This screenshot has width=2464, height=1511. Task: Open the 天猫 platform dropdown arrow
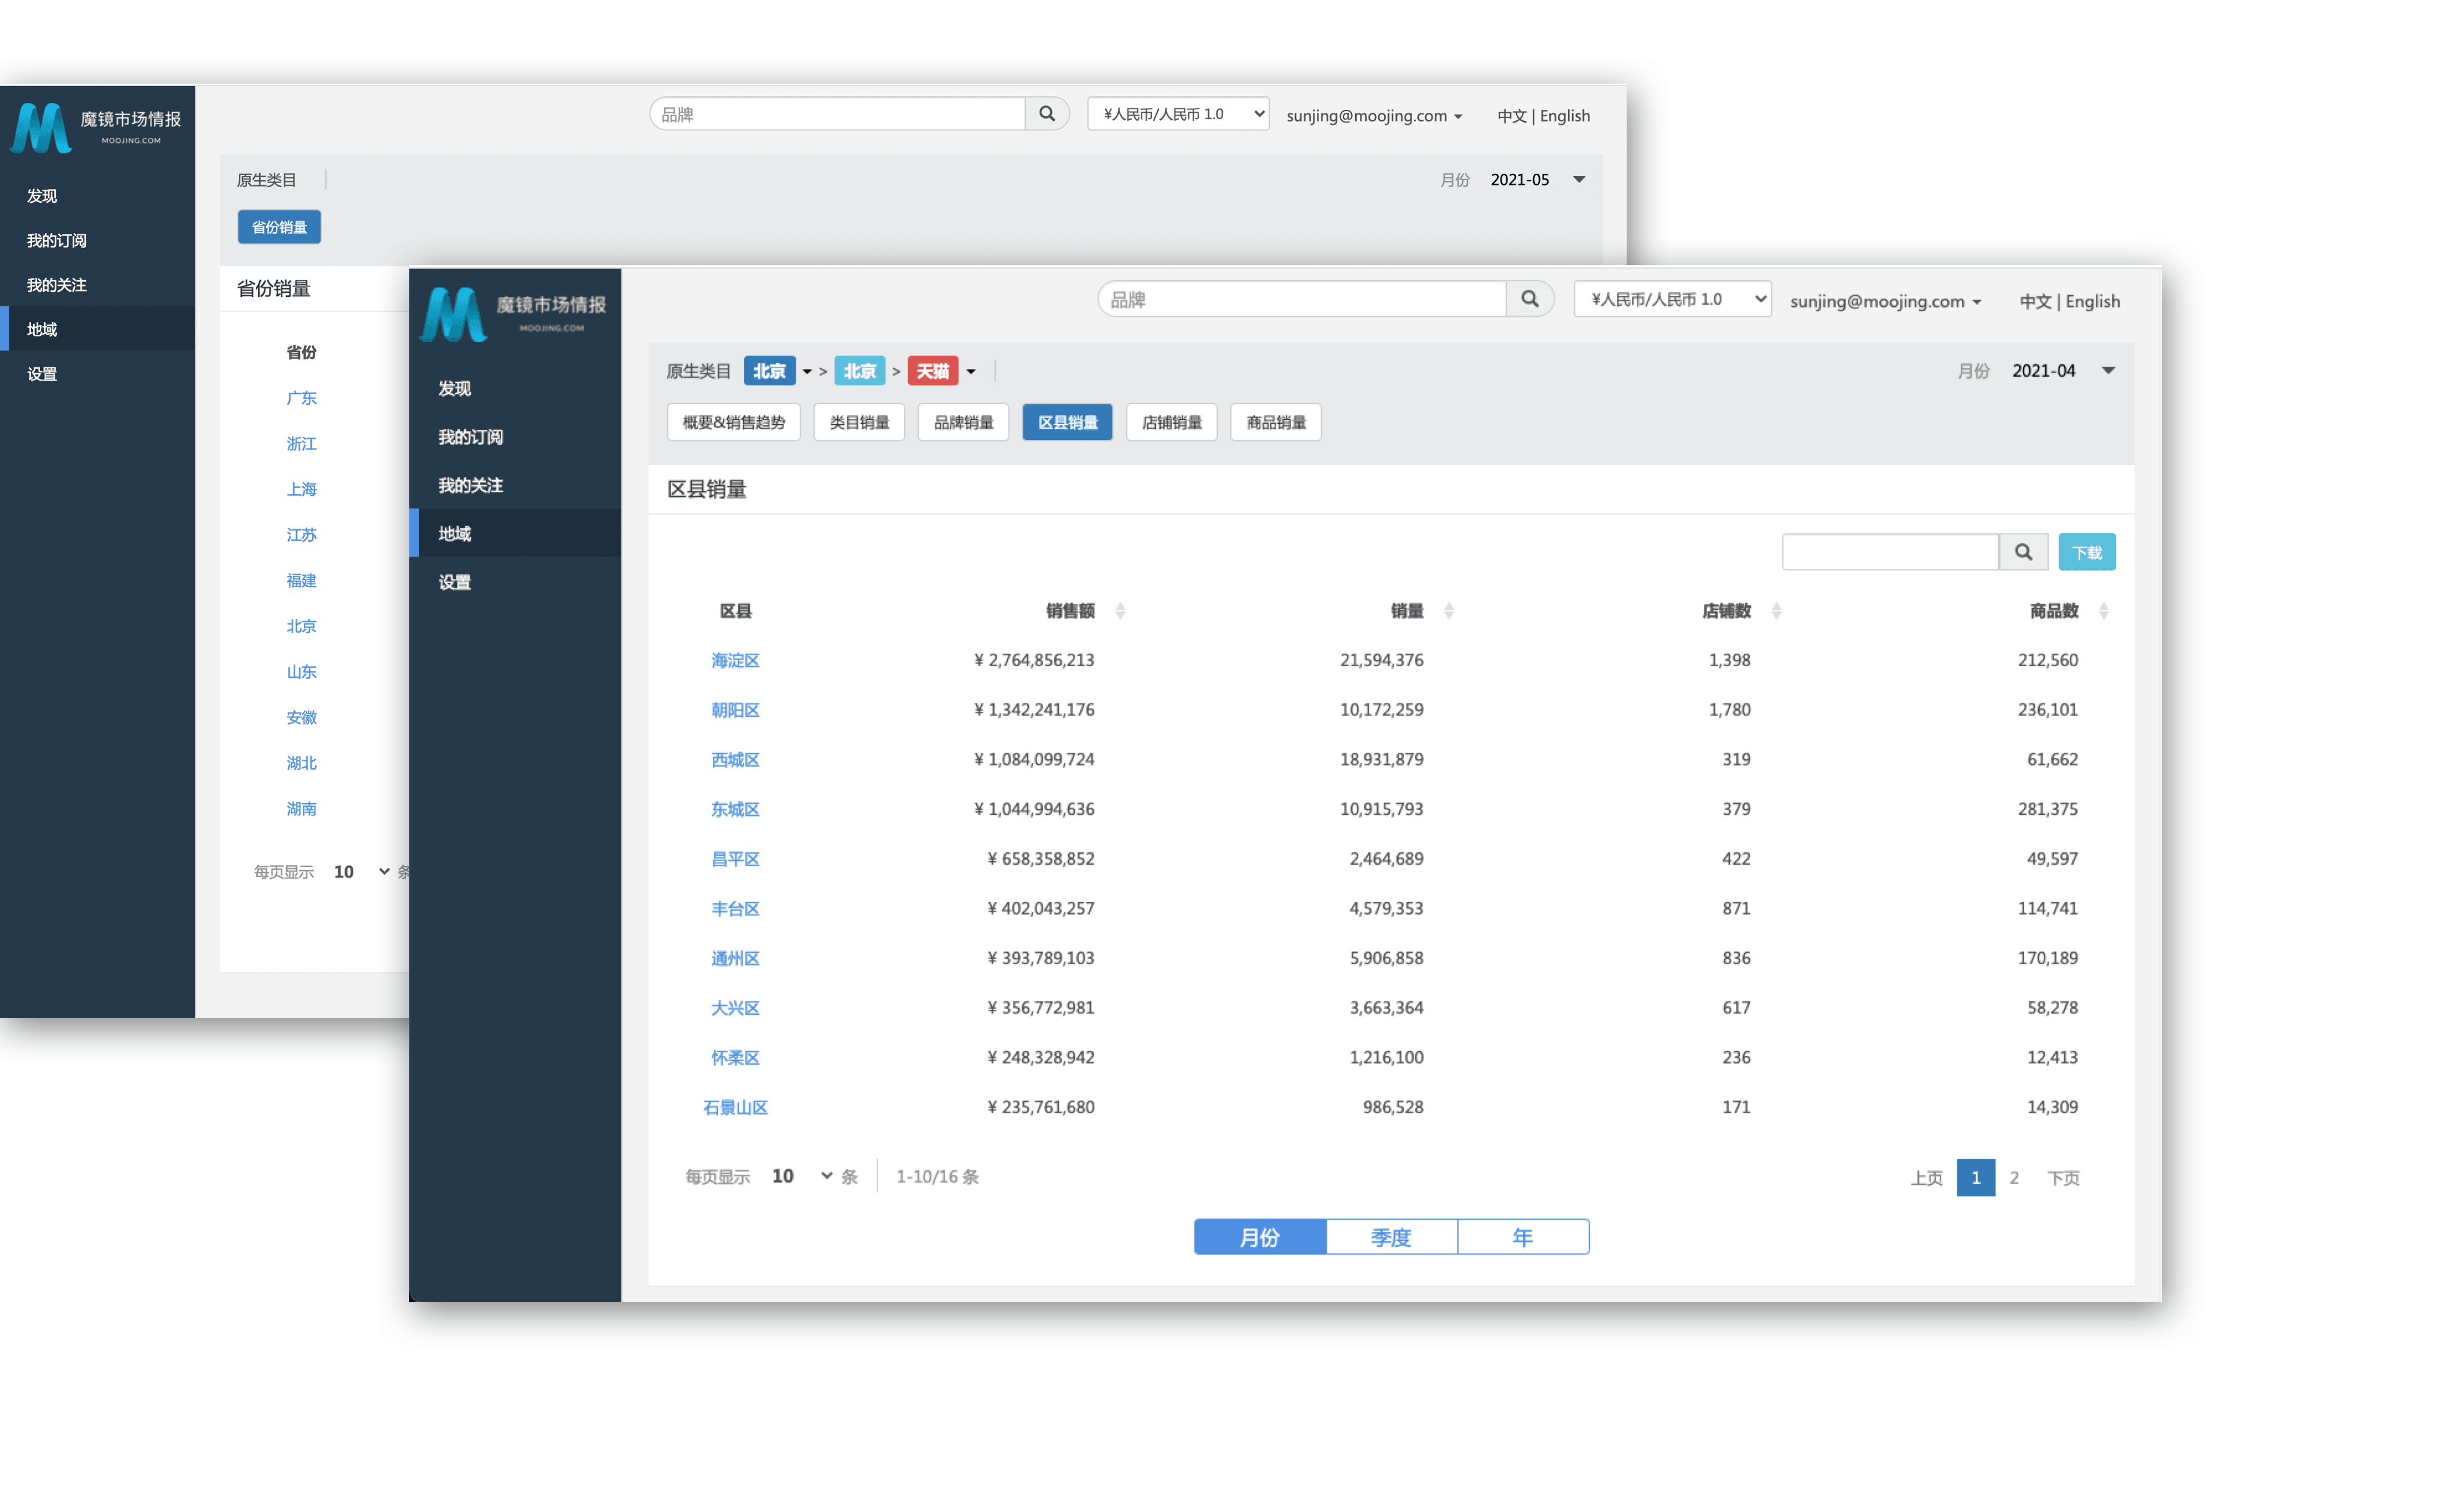pyautogui.click(x=971, y=372)
